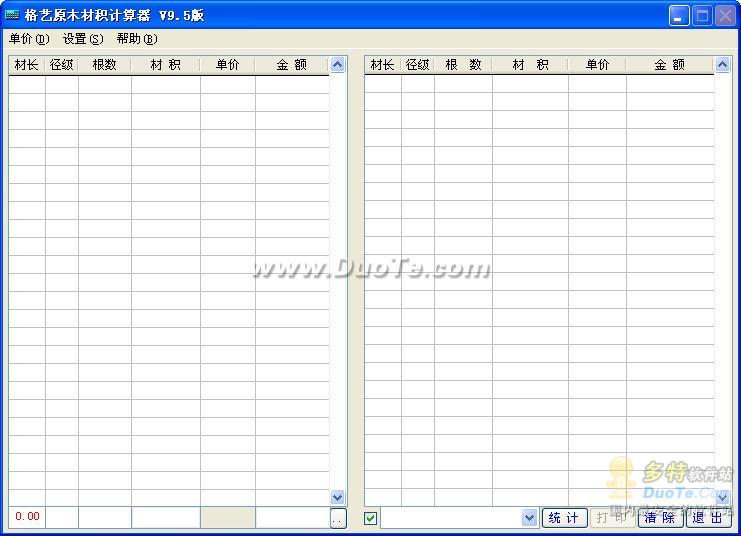Screen dimensions: 741x536
Task: Click the 统计 button
Action: [x=565, y=518]
